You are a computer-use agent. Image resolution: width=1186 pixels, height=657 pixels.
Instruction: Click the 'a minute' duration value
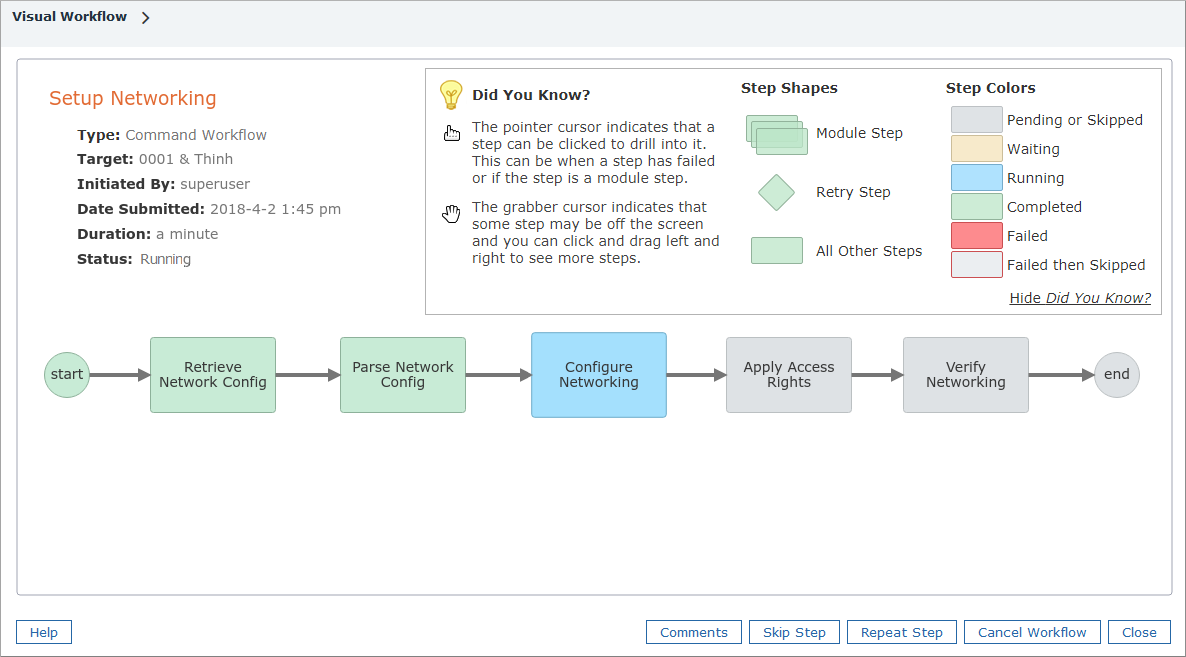(187, 234)
